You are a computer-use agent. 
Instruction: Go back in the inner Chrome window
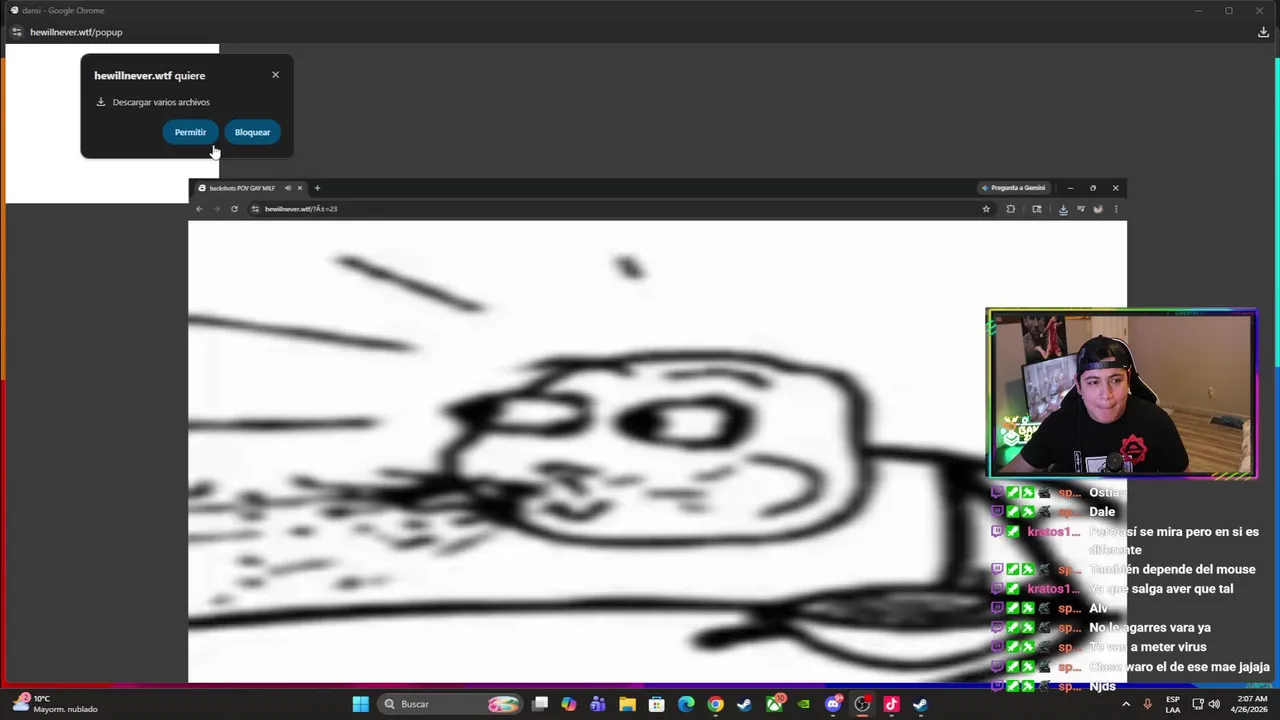[x=199, y=209]
